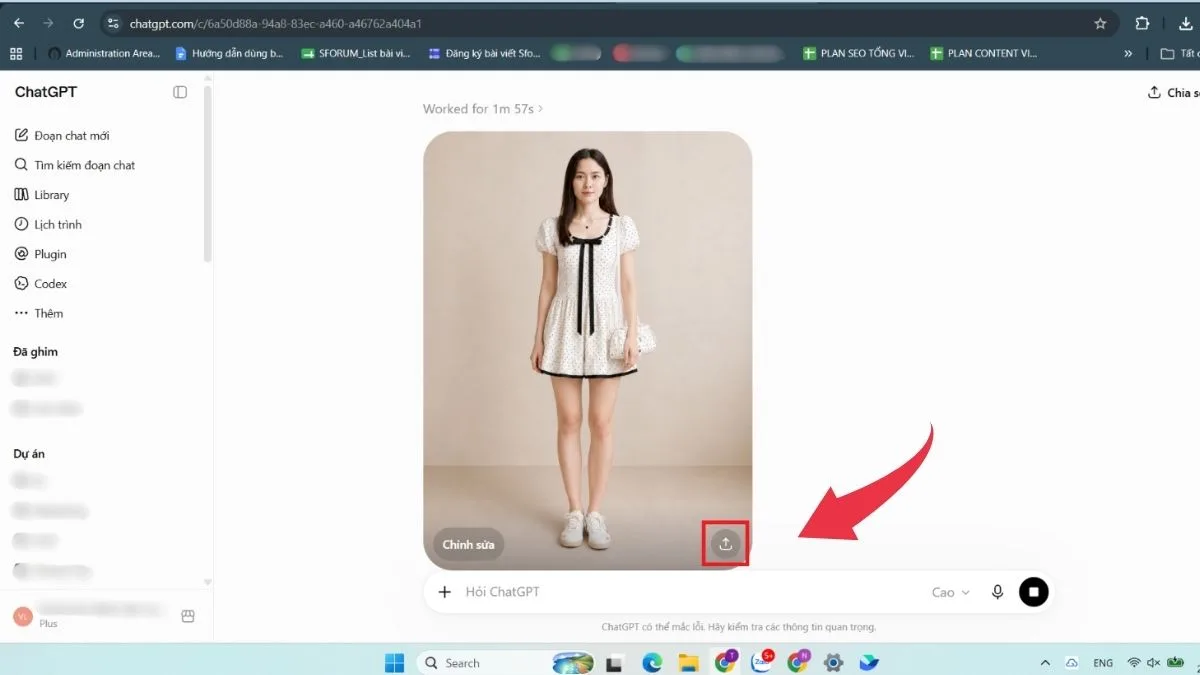Click the 'ChatGPT có thể mắc lỗi' disclaimer text

coord(739,627)
